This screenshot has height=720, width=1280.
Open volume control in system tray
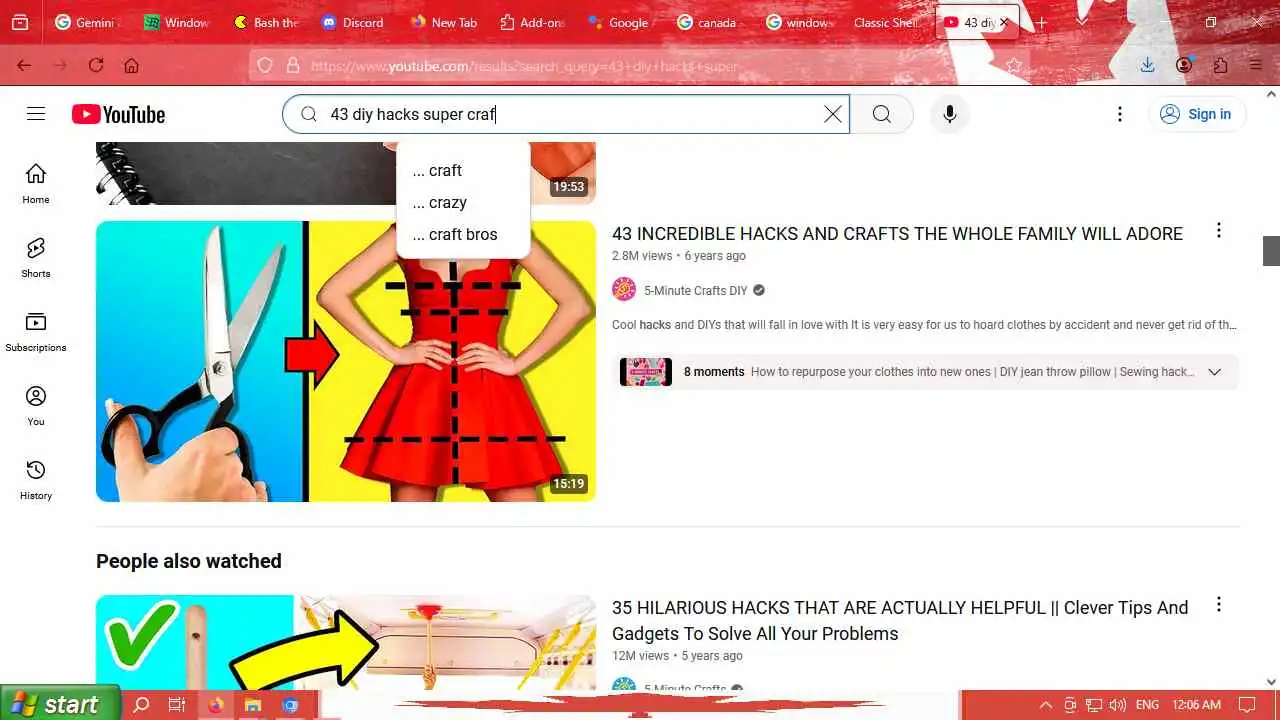(x=1117, y=705)
